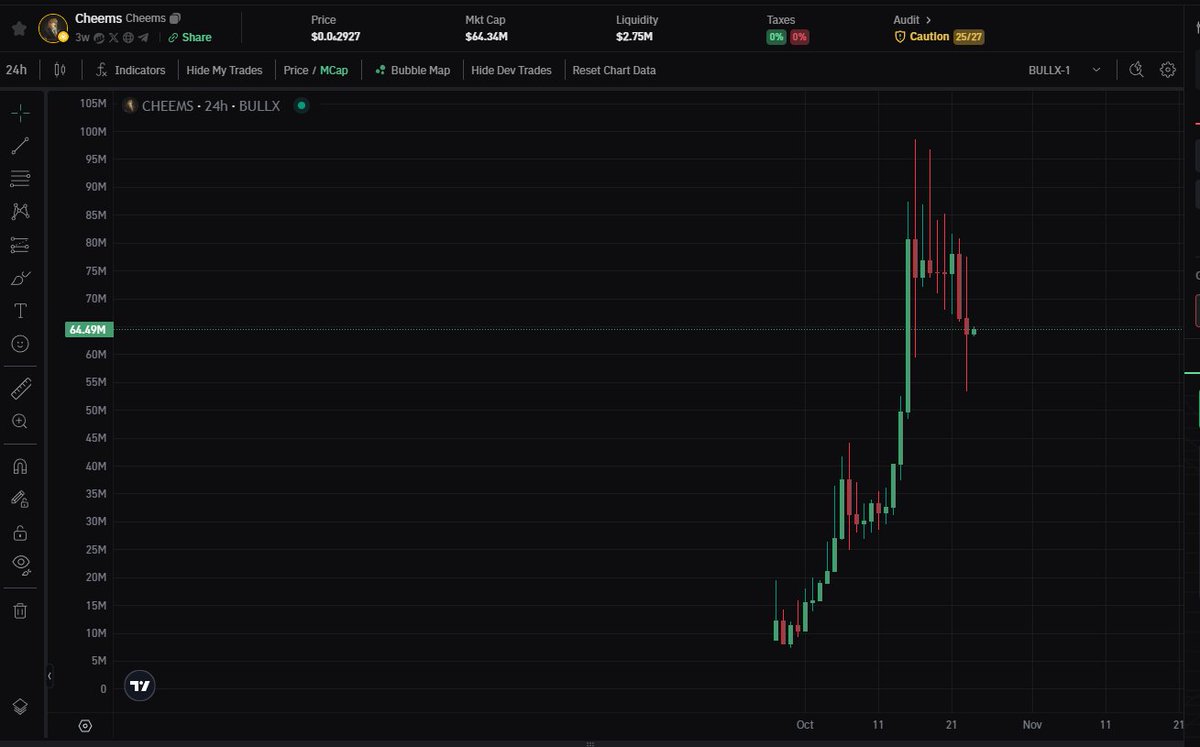Toggle visibility of all drawings
1200x747 pixels.
(20, 563)
